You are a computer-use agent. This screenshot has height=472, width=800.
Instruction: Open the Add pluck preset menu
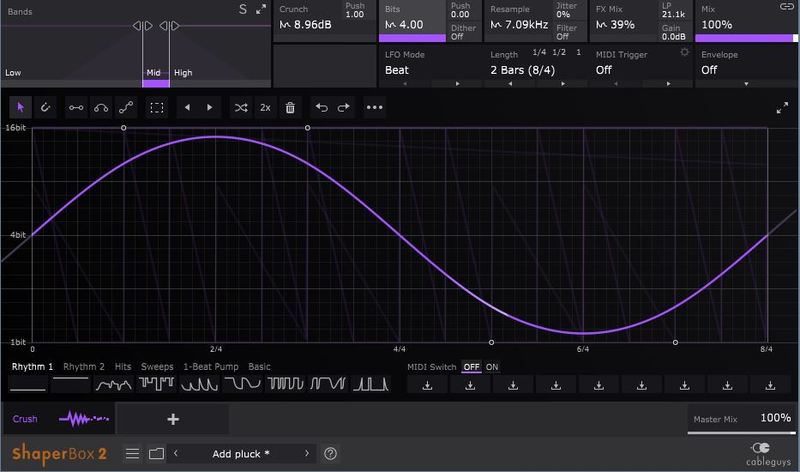pyautogui.click(x=240, y=454)
